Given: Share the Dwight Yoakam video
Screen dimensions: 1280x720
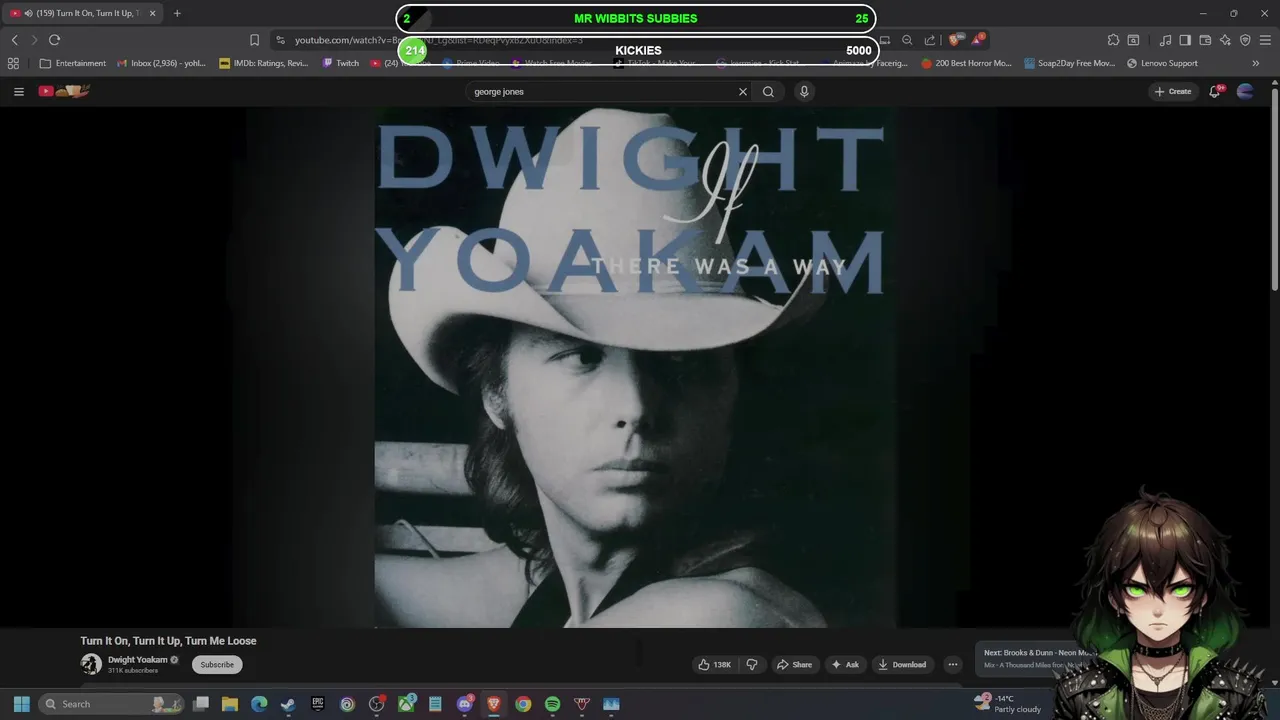Looking at the screenshot, I should click(x=794, y=664).
